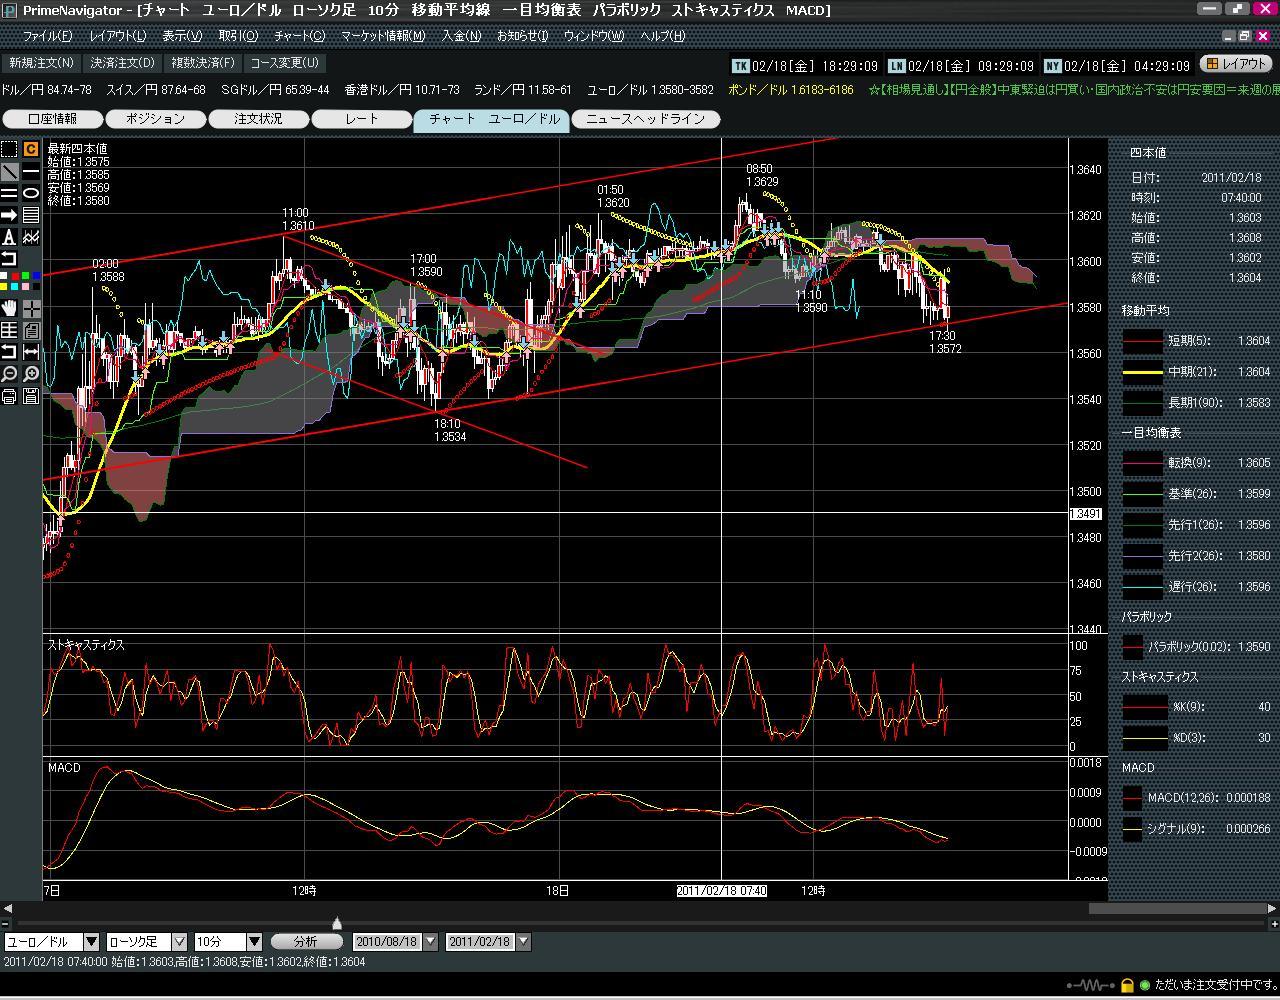Click the zoom in magnifier icon
The image size is (1280, 1000).
click(31, 374)
